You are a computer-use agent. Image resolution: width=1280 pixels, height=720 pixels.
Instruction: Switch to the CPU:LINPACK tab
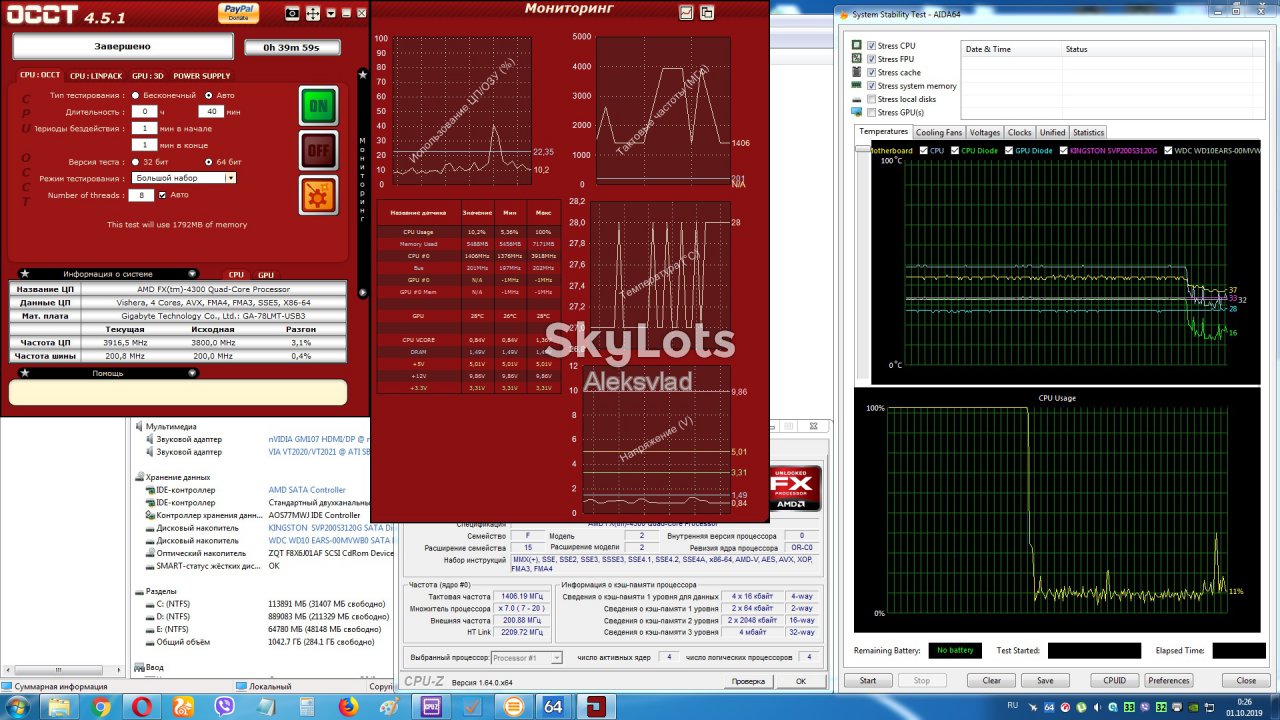tap(96, 76)
